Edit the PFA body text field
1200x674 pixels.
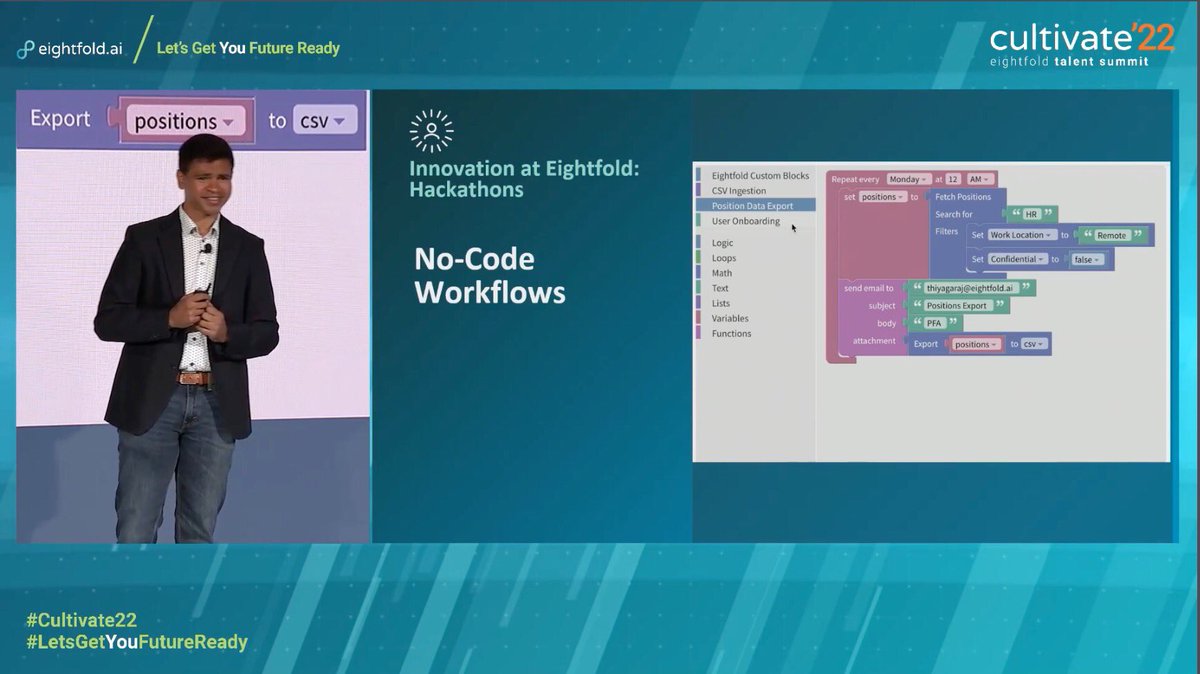934,323
